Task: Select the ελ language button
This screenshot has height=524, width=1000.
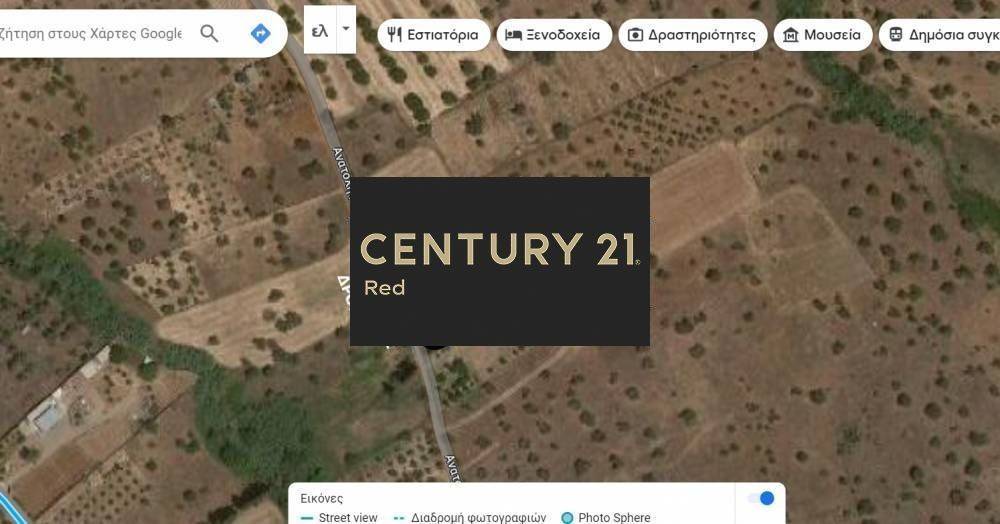Action: (x=320, y=29)
